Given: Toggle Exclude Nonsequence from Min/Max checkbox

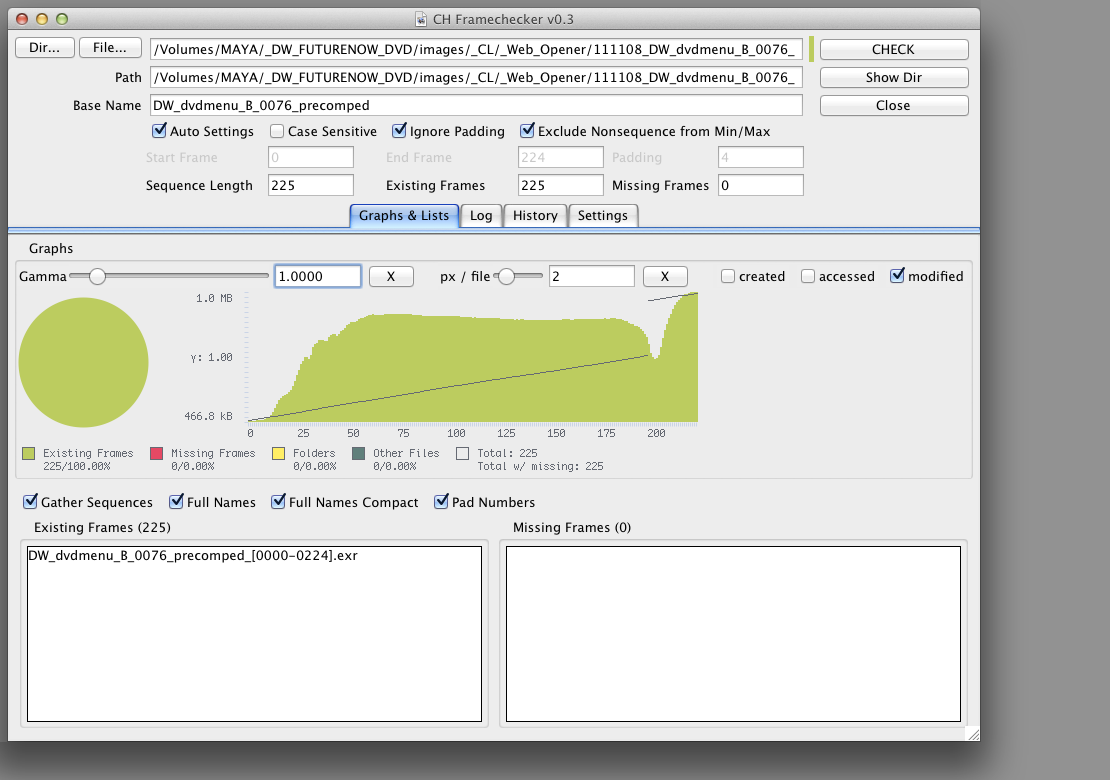Looking at the screenshot, I should coord(527,131).
